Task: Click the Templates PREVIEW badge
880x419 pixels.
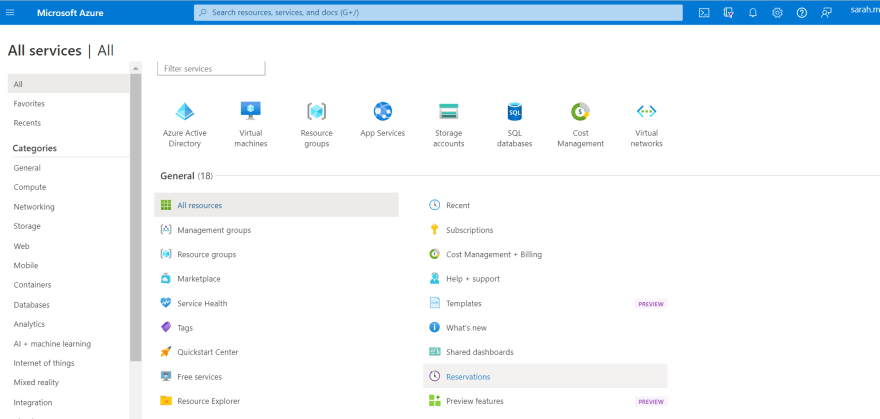Action: [651, 304]
